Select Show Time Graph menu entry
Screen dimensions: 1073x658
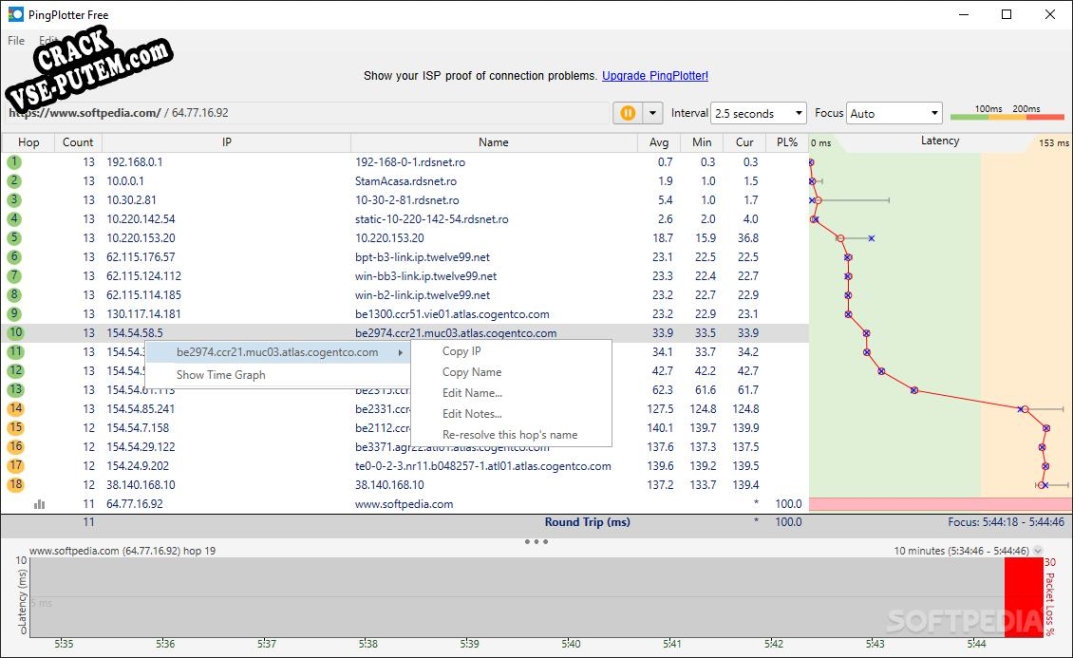coord(221,375)
